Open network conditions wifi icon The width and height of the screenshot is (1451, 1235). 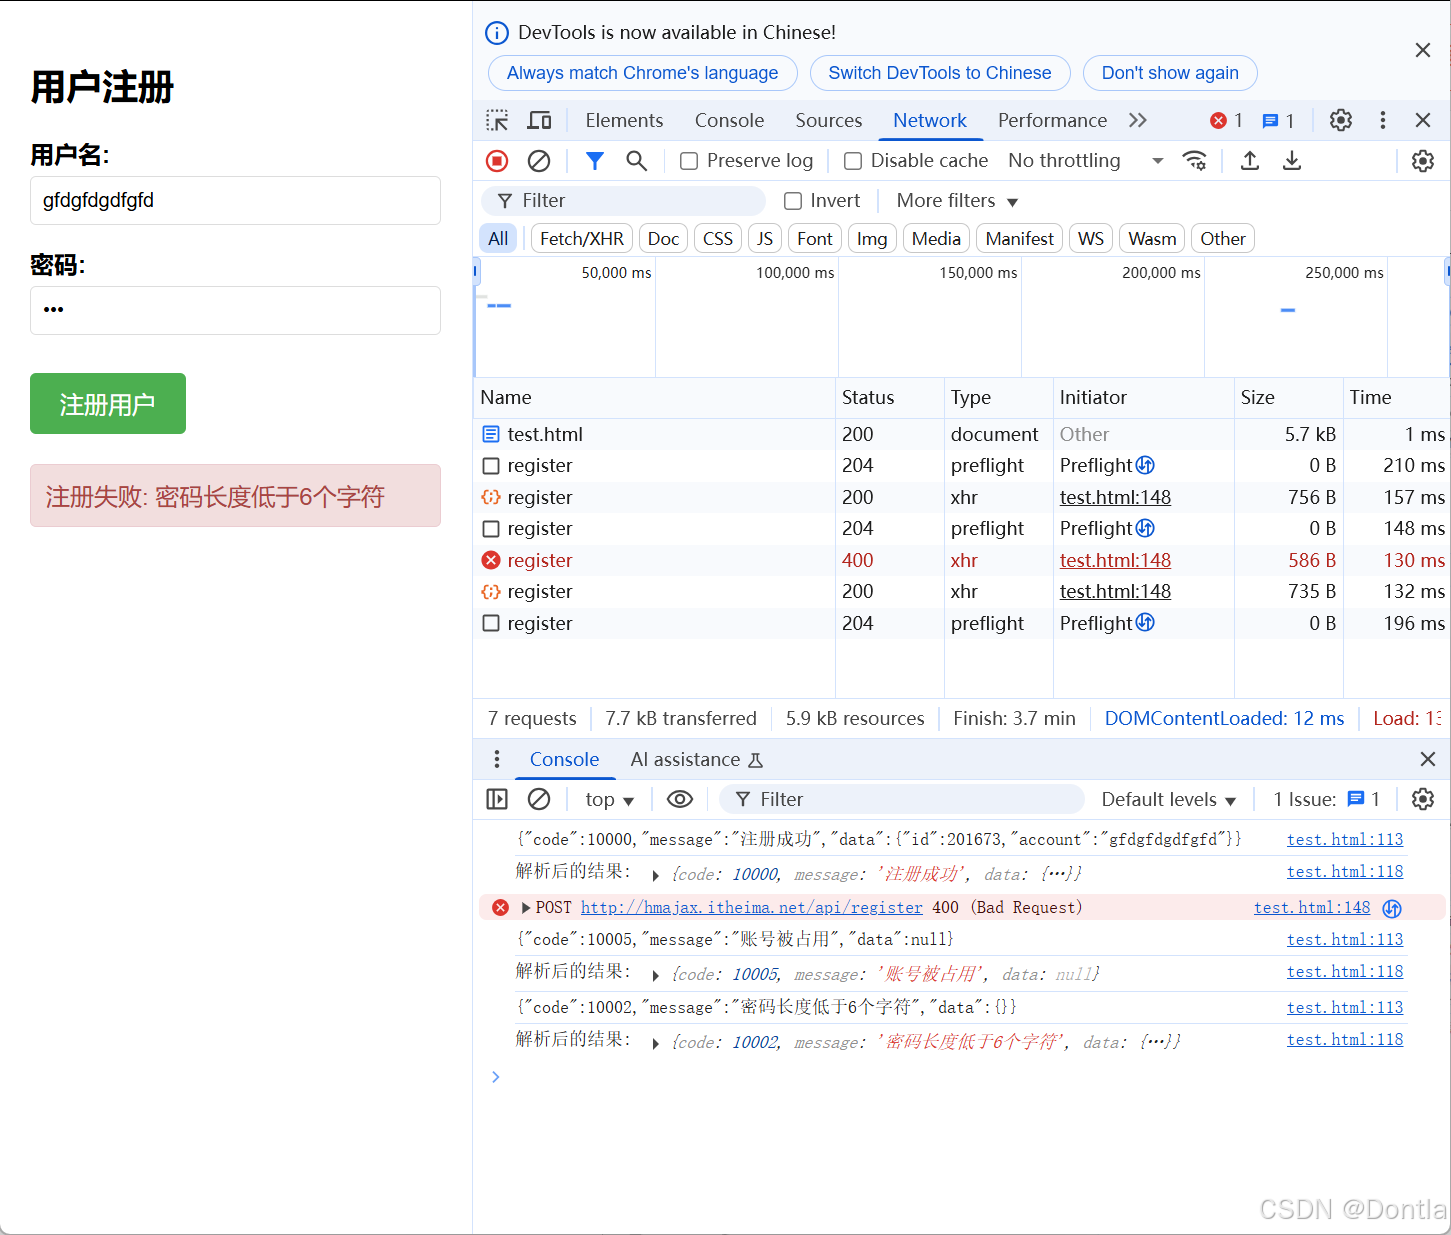[x=1194, y=161]
